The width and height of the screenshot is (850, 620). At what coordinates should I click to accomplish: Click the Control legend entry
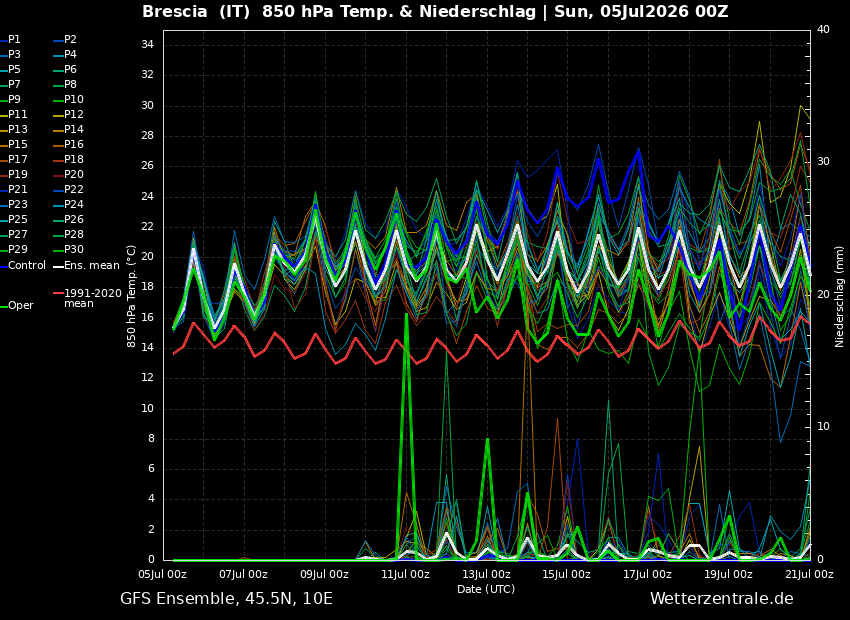click(x=23, y=266)
